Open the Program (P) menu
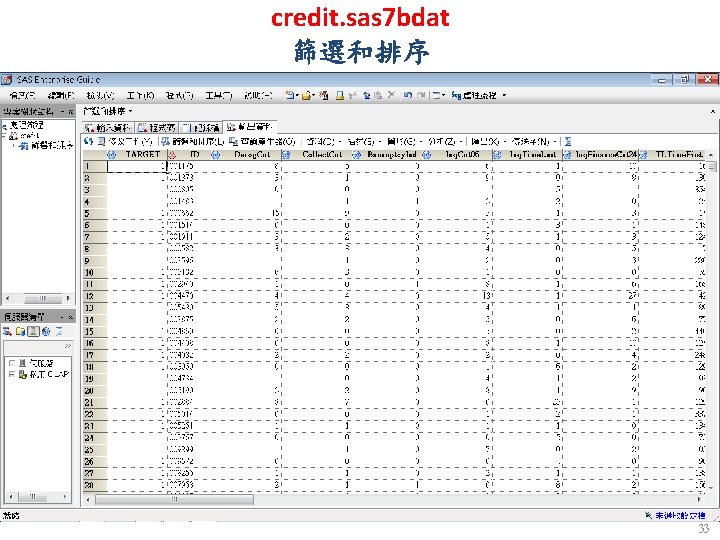The image size is (720, 540). pos(180,95)
